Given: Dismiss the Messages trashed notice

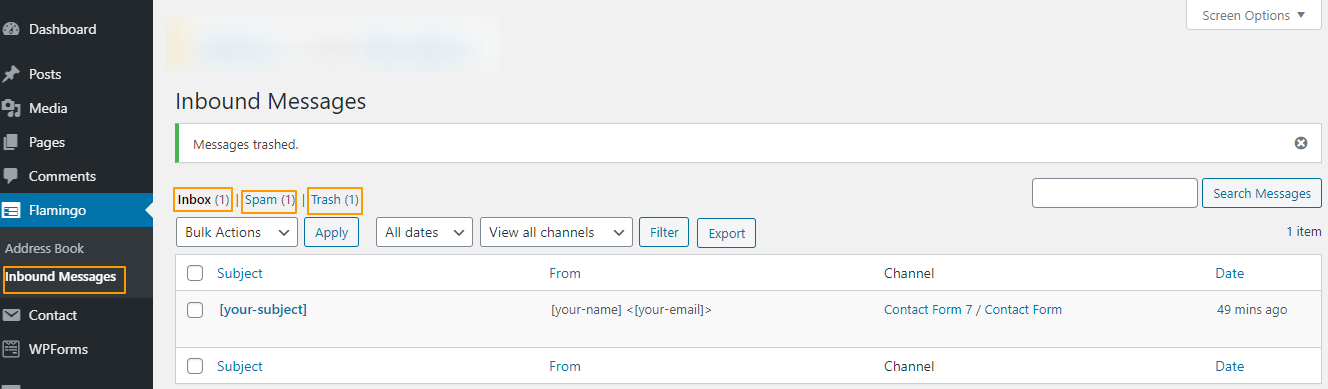Looking at the screenshot, I should tap(1301, 143).
